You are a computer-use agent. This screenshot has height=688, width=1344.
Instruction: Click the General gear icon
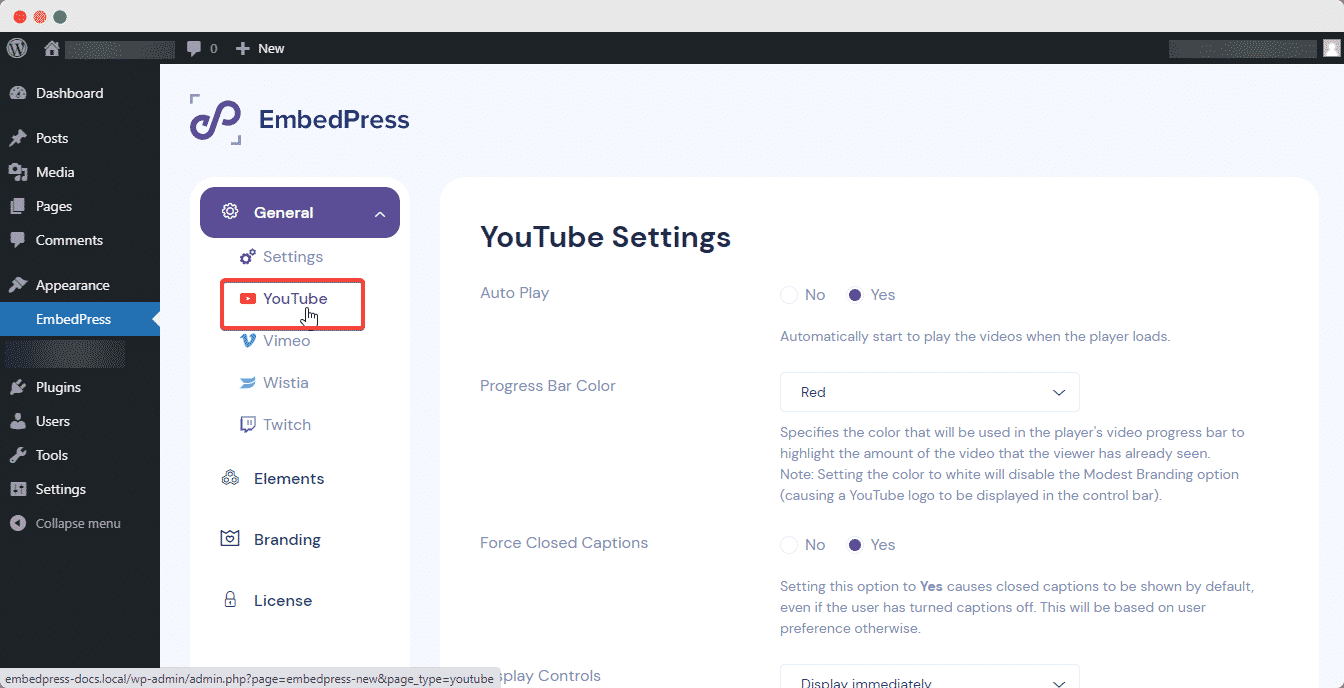tap(230, 212)
